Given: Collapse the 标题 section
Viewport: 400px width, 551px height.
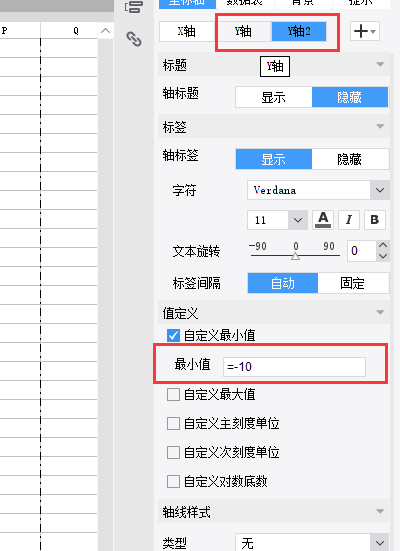Looking at the screenshot, I should coord(380,64).
